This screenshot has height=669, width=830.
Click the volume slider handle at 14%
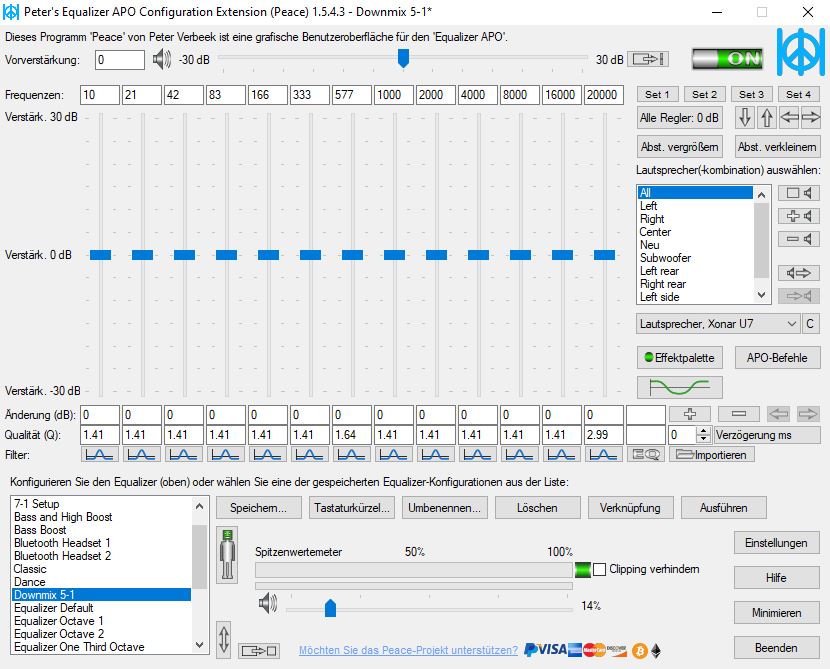click(x=330, y=608)
